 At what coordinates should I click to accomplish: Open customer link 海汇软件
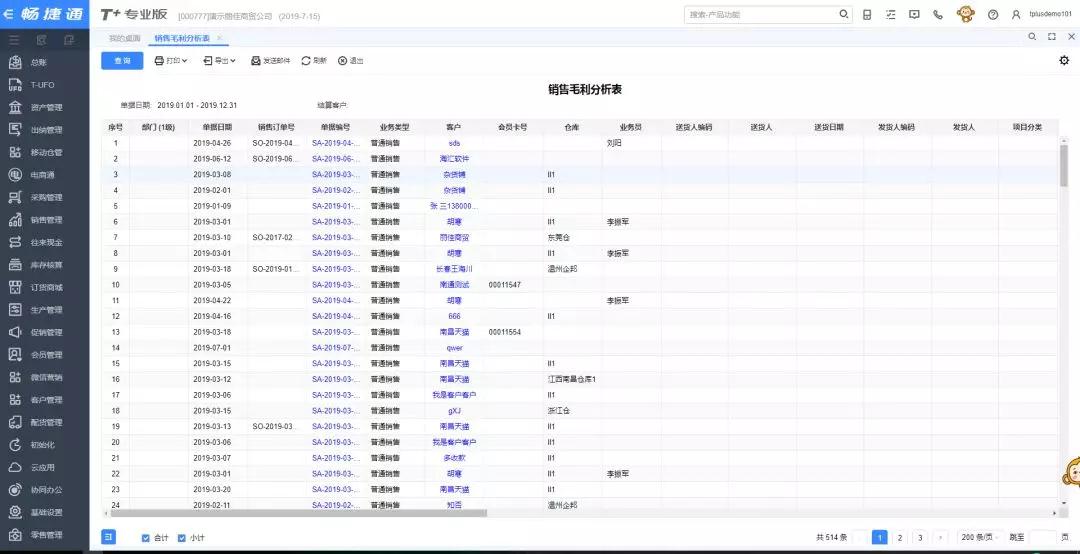tap(454, 158)
